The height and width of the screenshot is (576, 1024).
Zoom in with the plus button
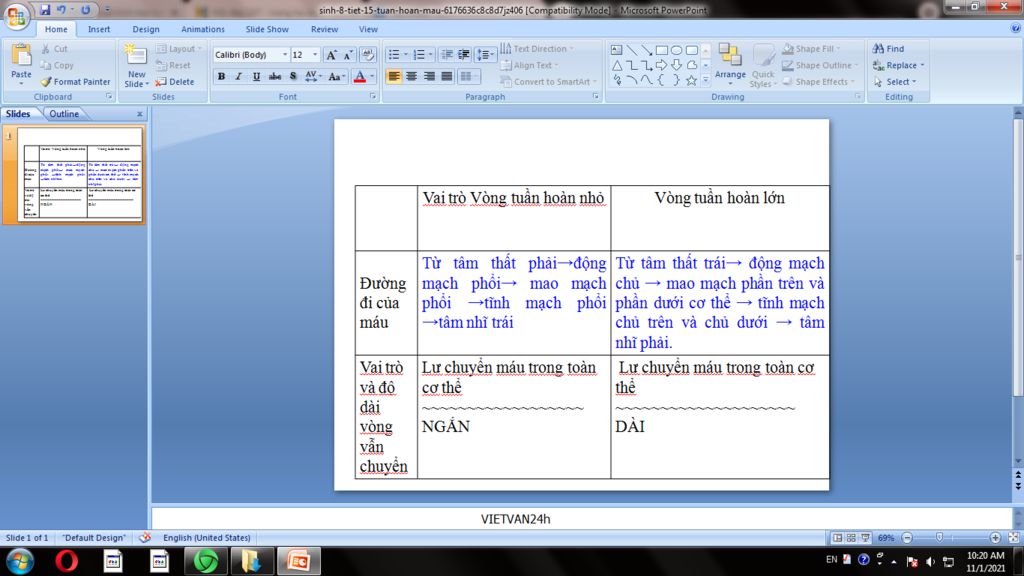(x=995, y=537)
